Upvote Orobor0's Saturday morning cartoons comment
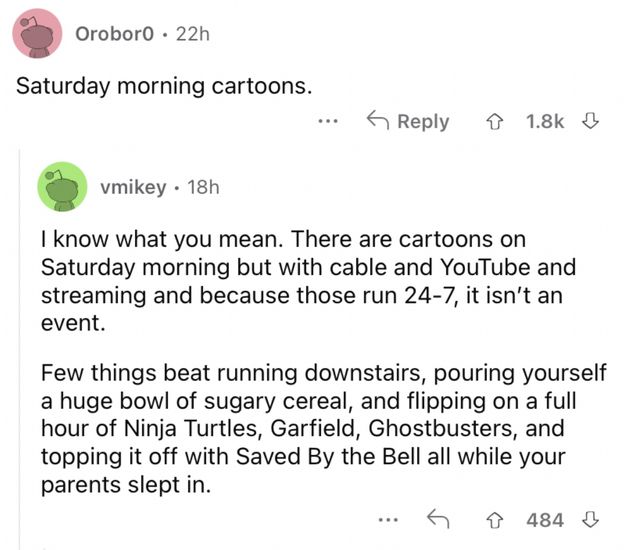The height and width of the screenshot is (550, 630). 495,121
